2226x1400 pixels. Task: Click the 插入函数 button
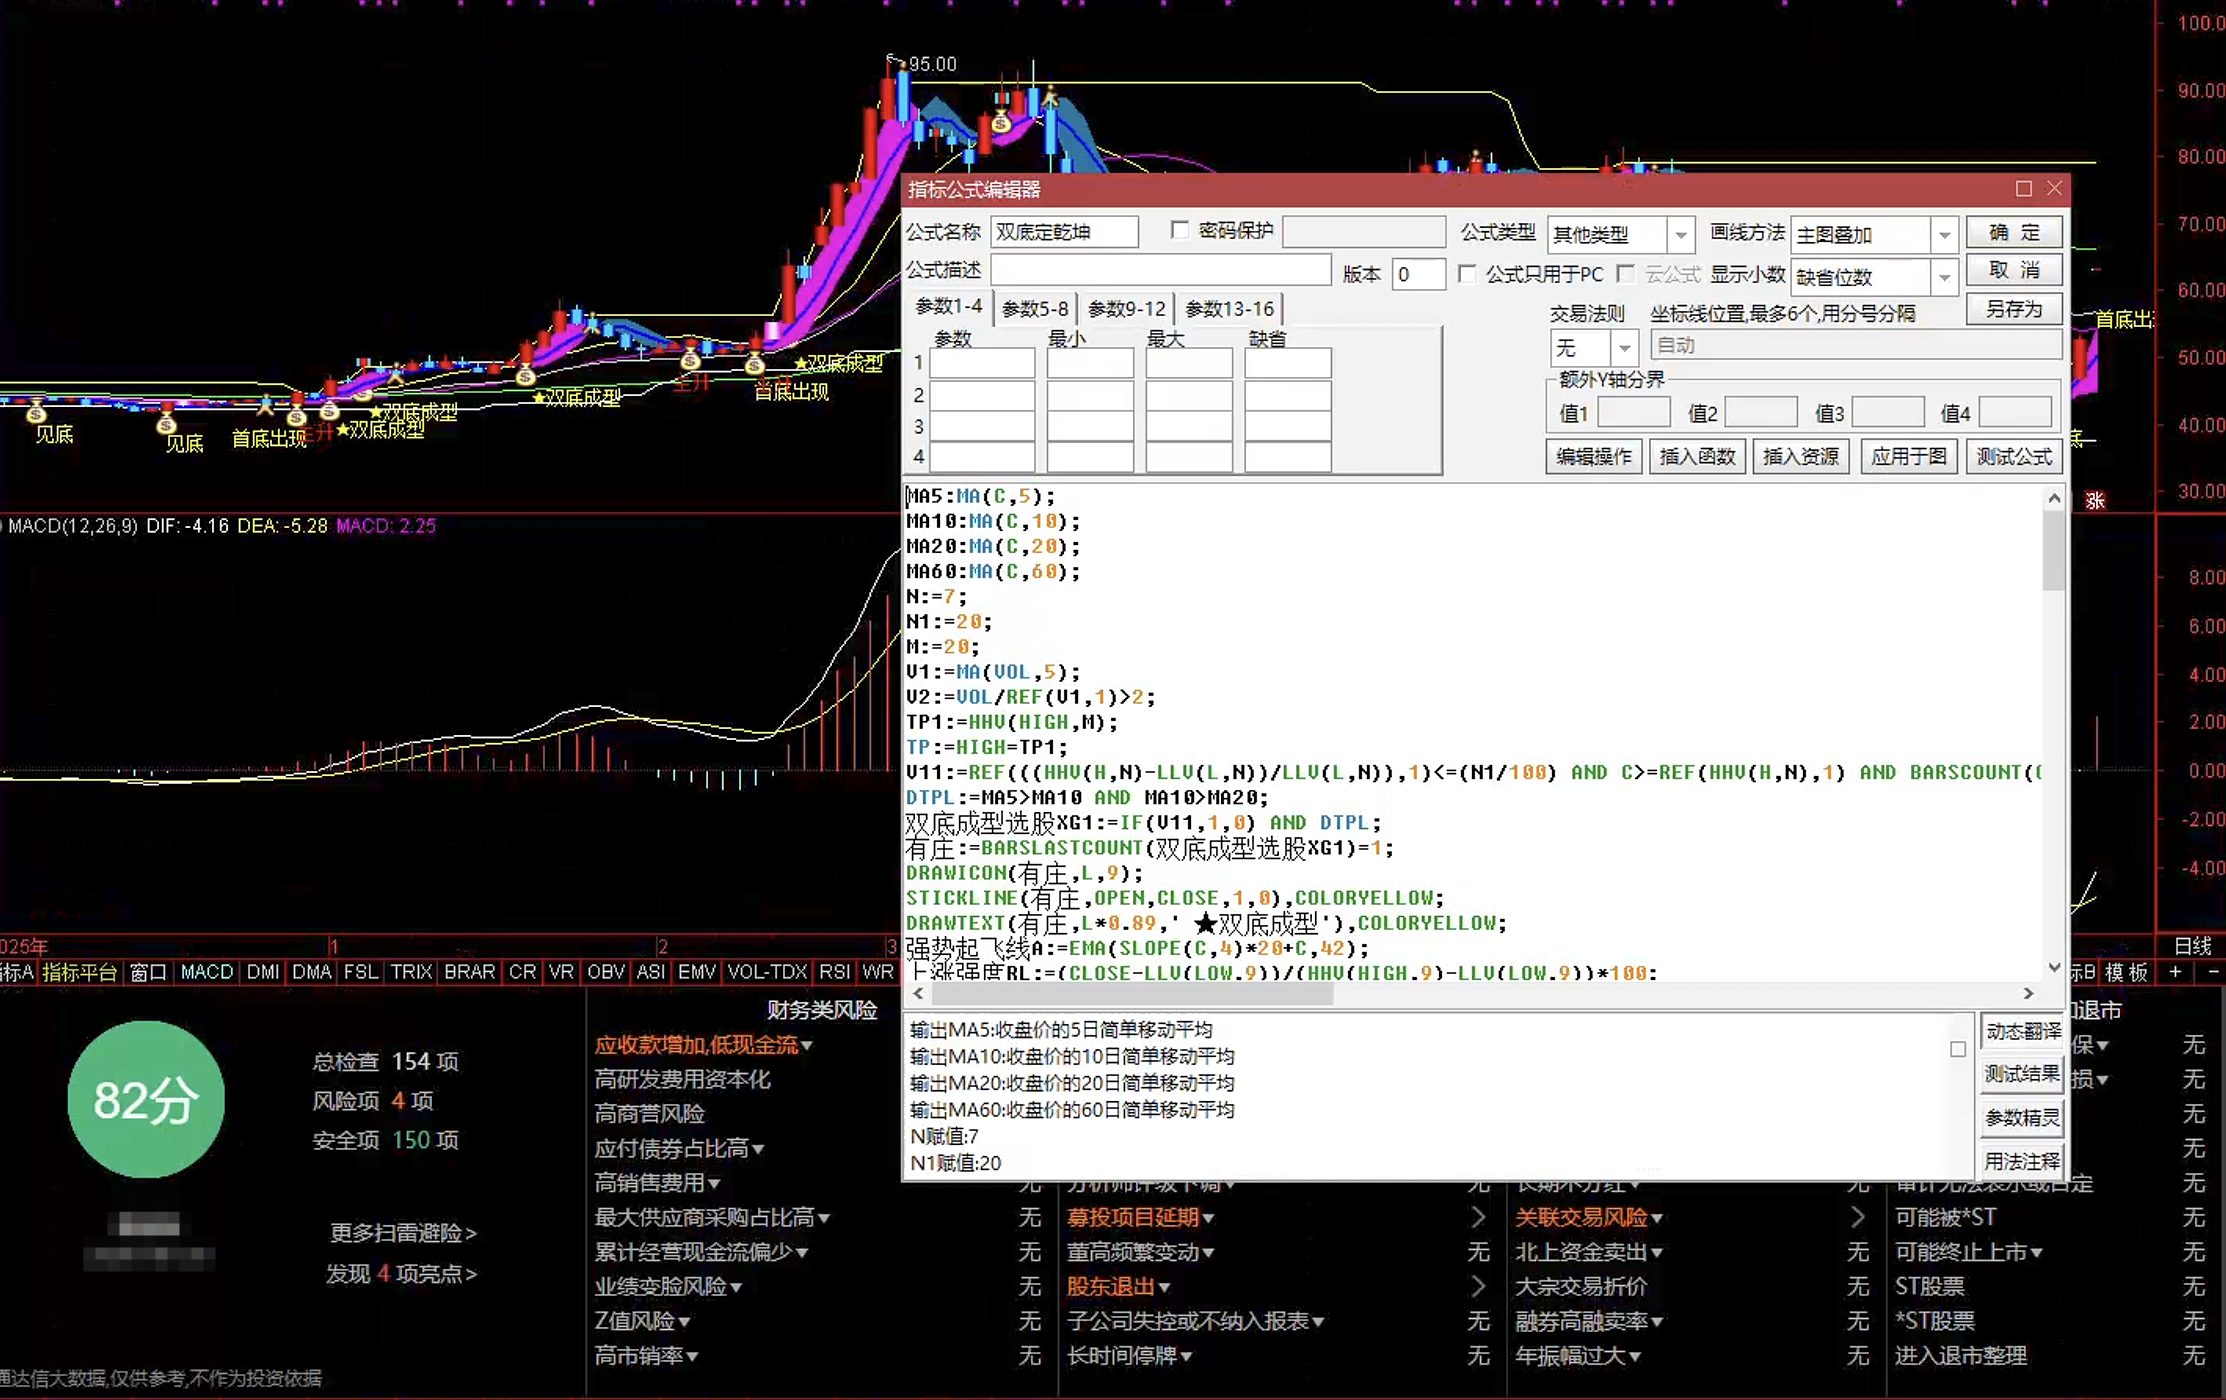(x=1697, y=457)
